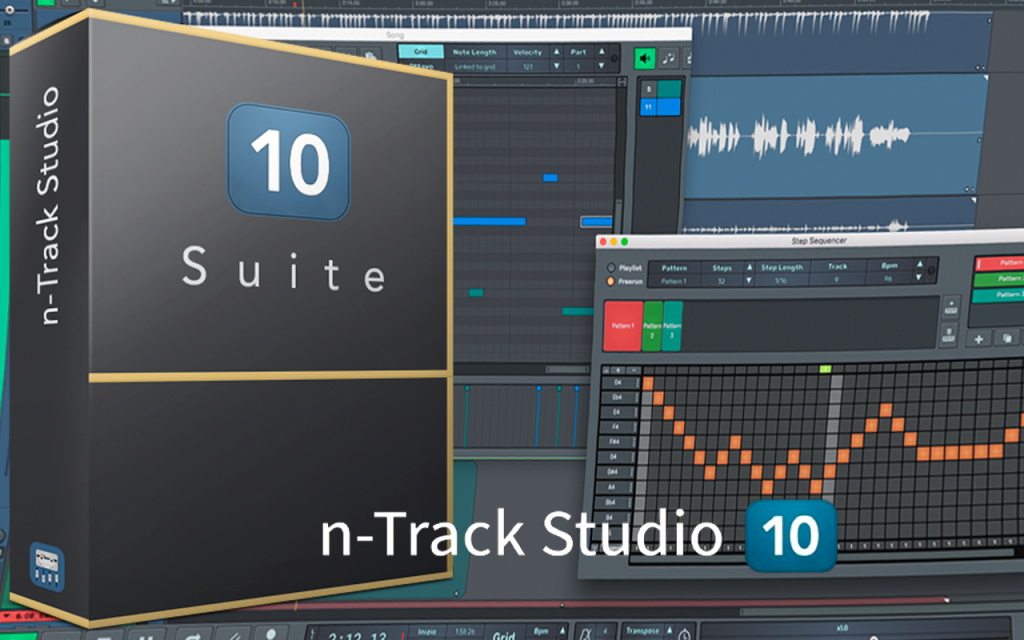Toggle the green speaker audition button
Screen dimensions: 1024x640
[645, 59]
